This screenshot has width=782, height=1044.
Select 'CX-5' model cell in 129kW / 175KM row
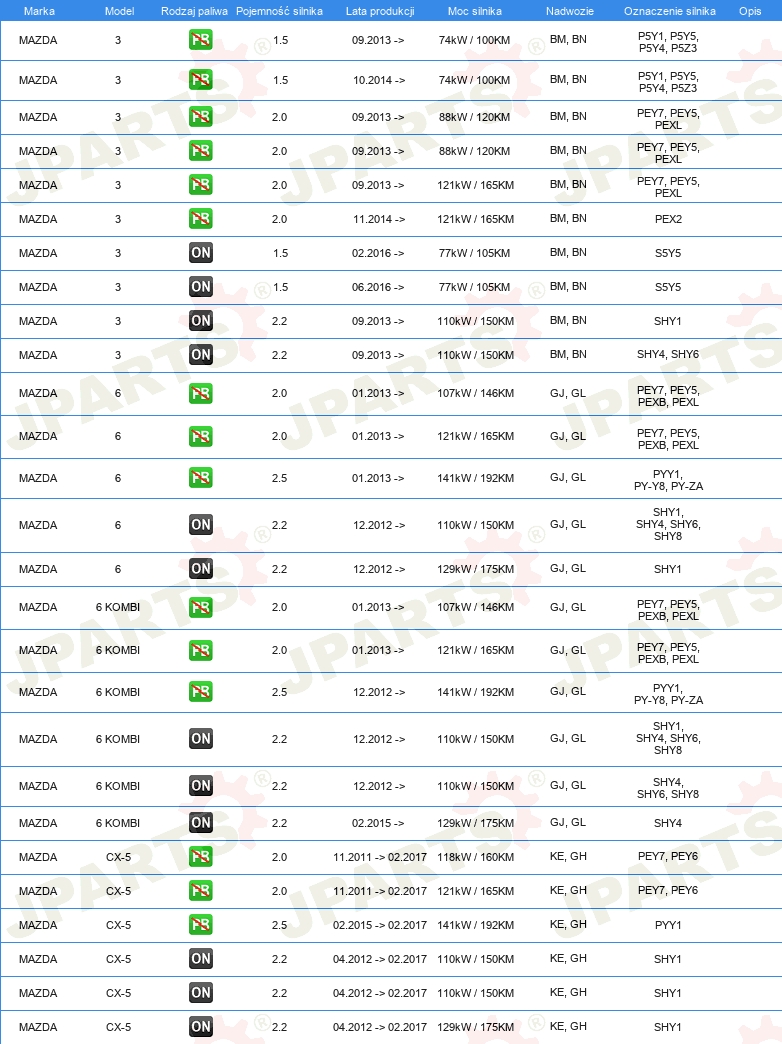click(119, 1027)
